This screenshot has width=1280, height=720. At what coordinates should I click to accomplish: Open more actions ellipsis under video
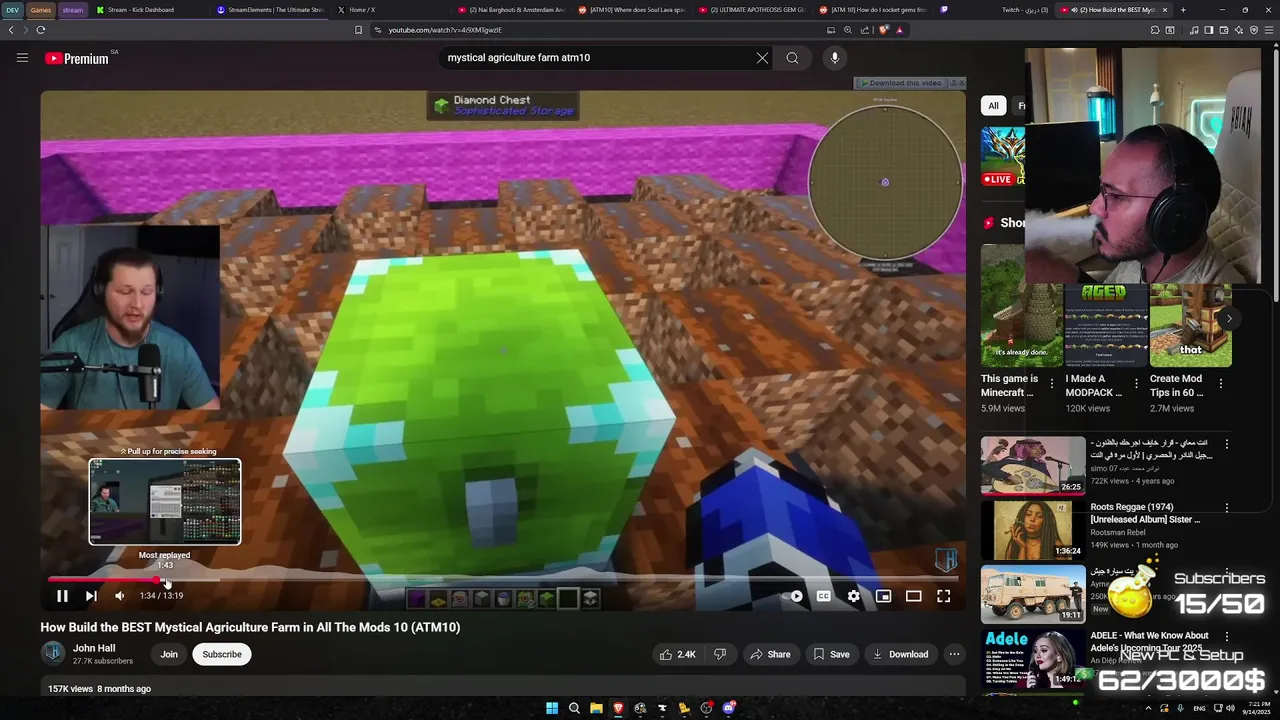click(x=954, y=654)
